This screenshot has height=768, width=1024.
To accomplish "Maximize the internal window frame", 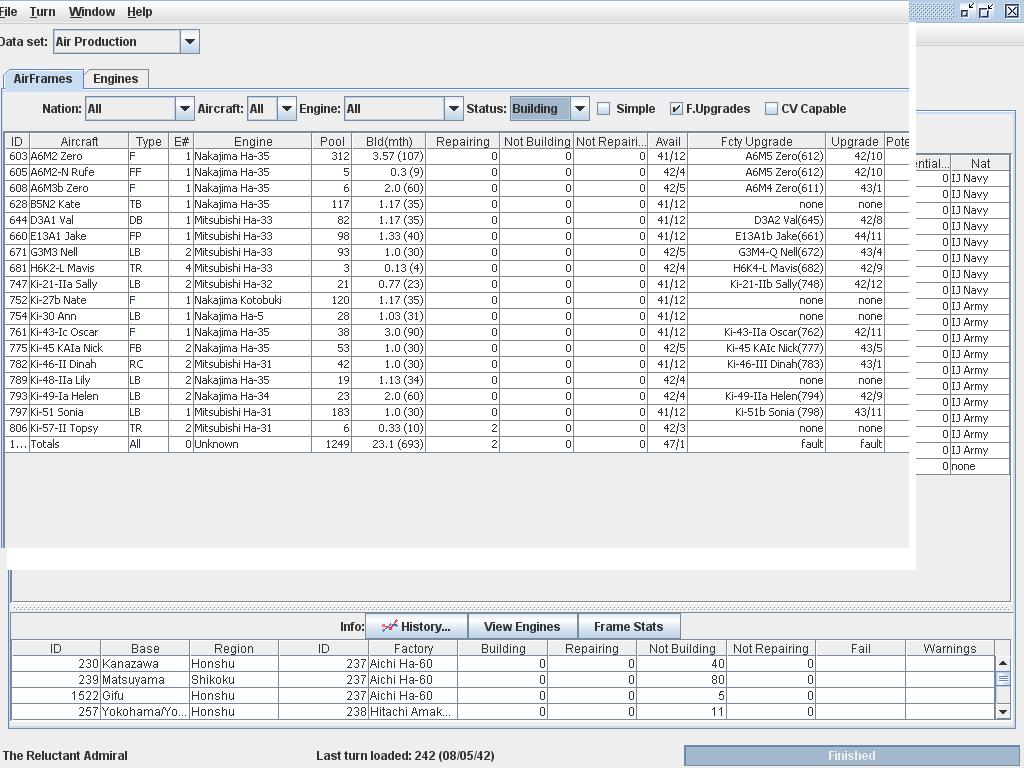I will click(987, 11).
